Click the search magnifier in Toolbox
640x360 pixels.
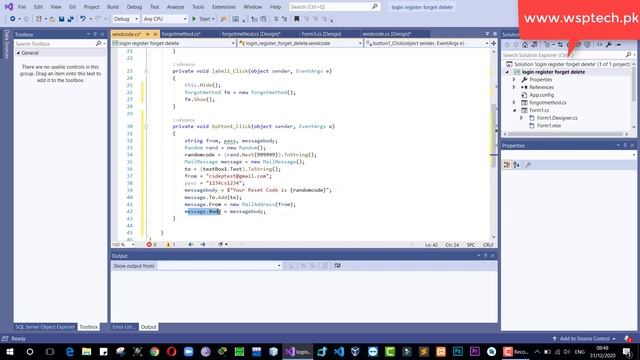point(98,43)
